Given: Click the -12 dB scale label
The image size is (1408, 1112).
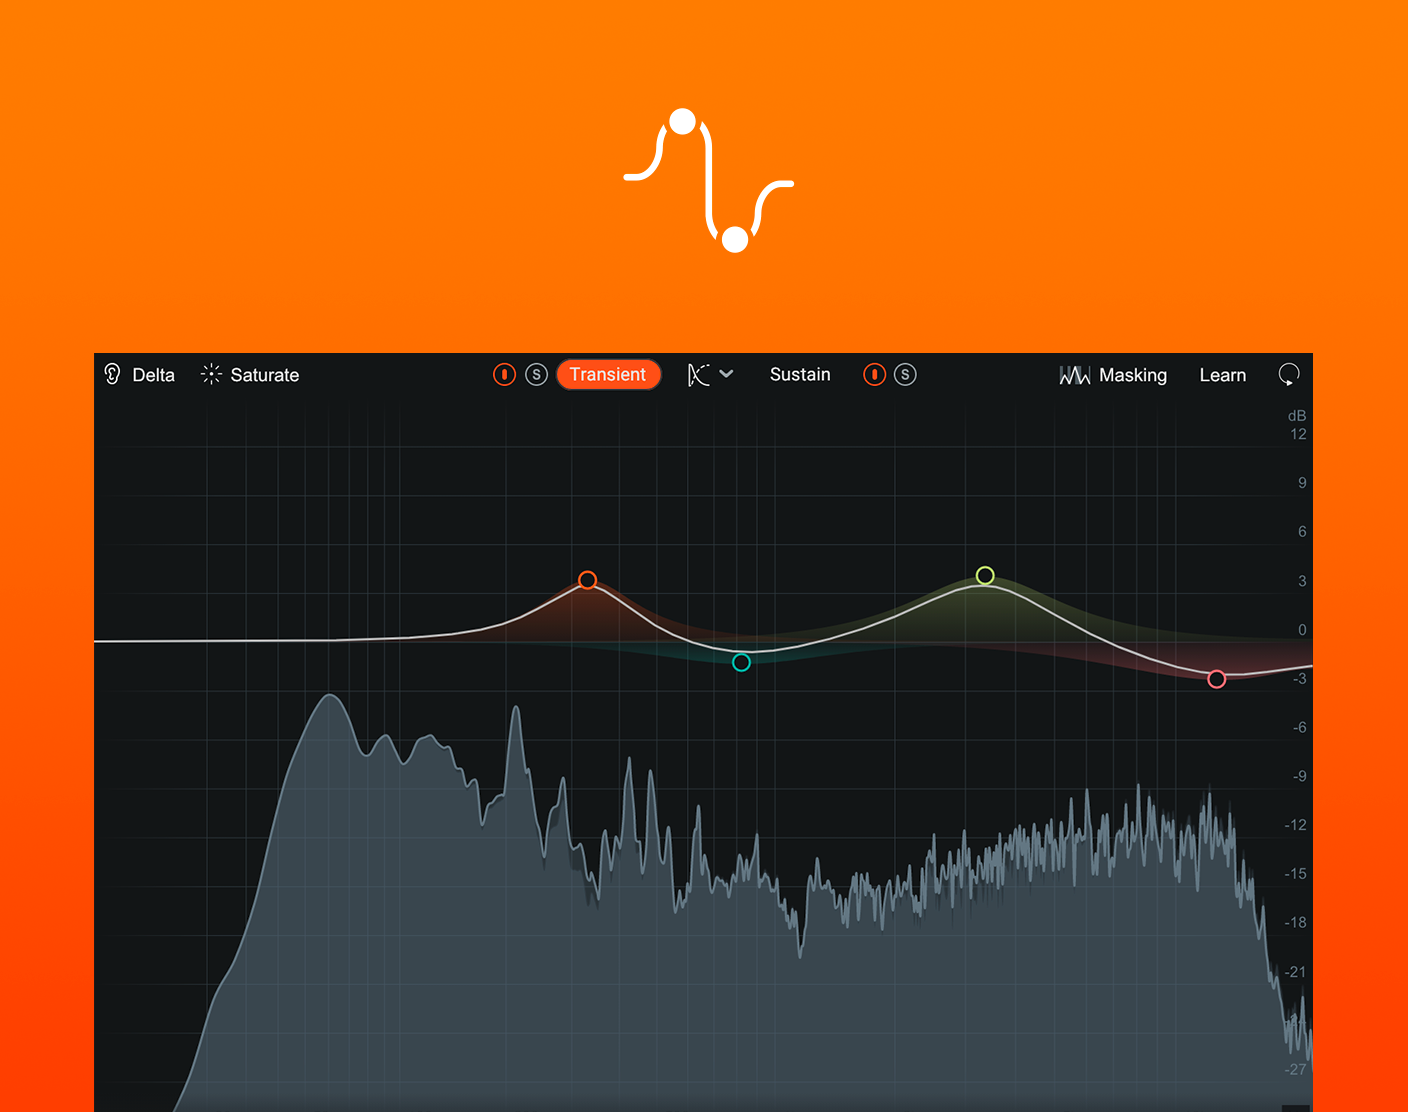Looking at the screenshot, I should [1296, 825].
